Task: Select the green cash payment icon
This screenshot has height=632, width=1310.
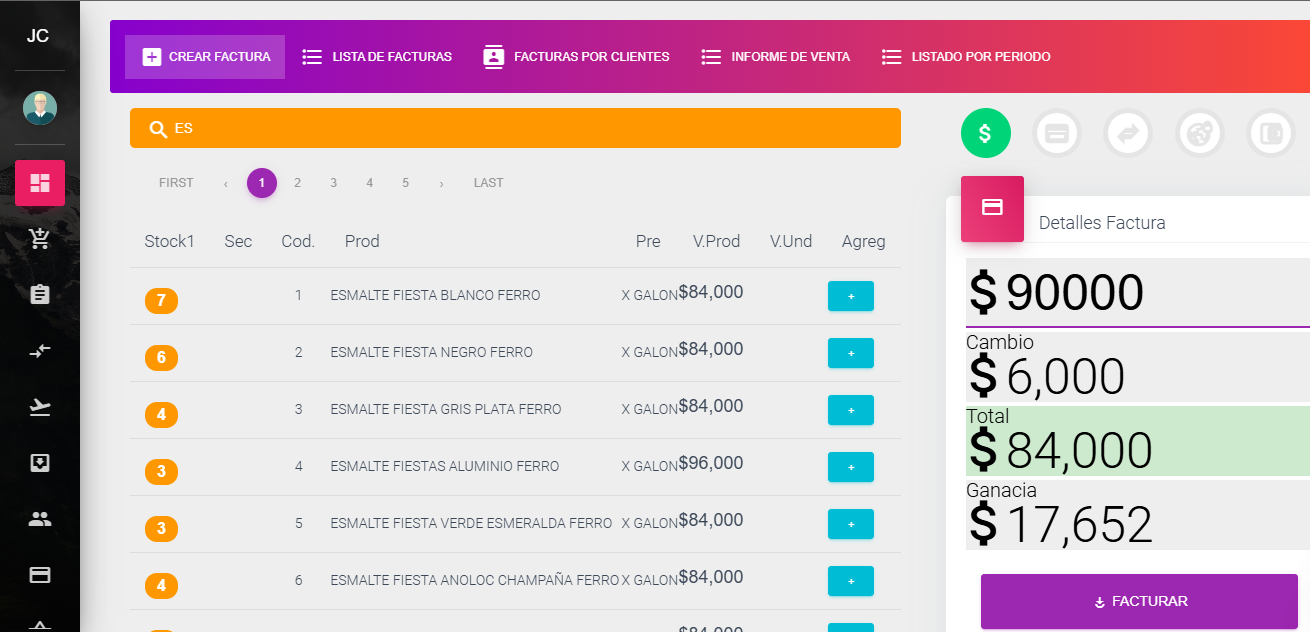Action: point(985,133)
